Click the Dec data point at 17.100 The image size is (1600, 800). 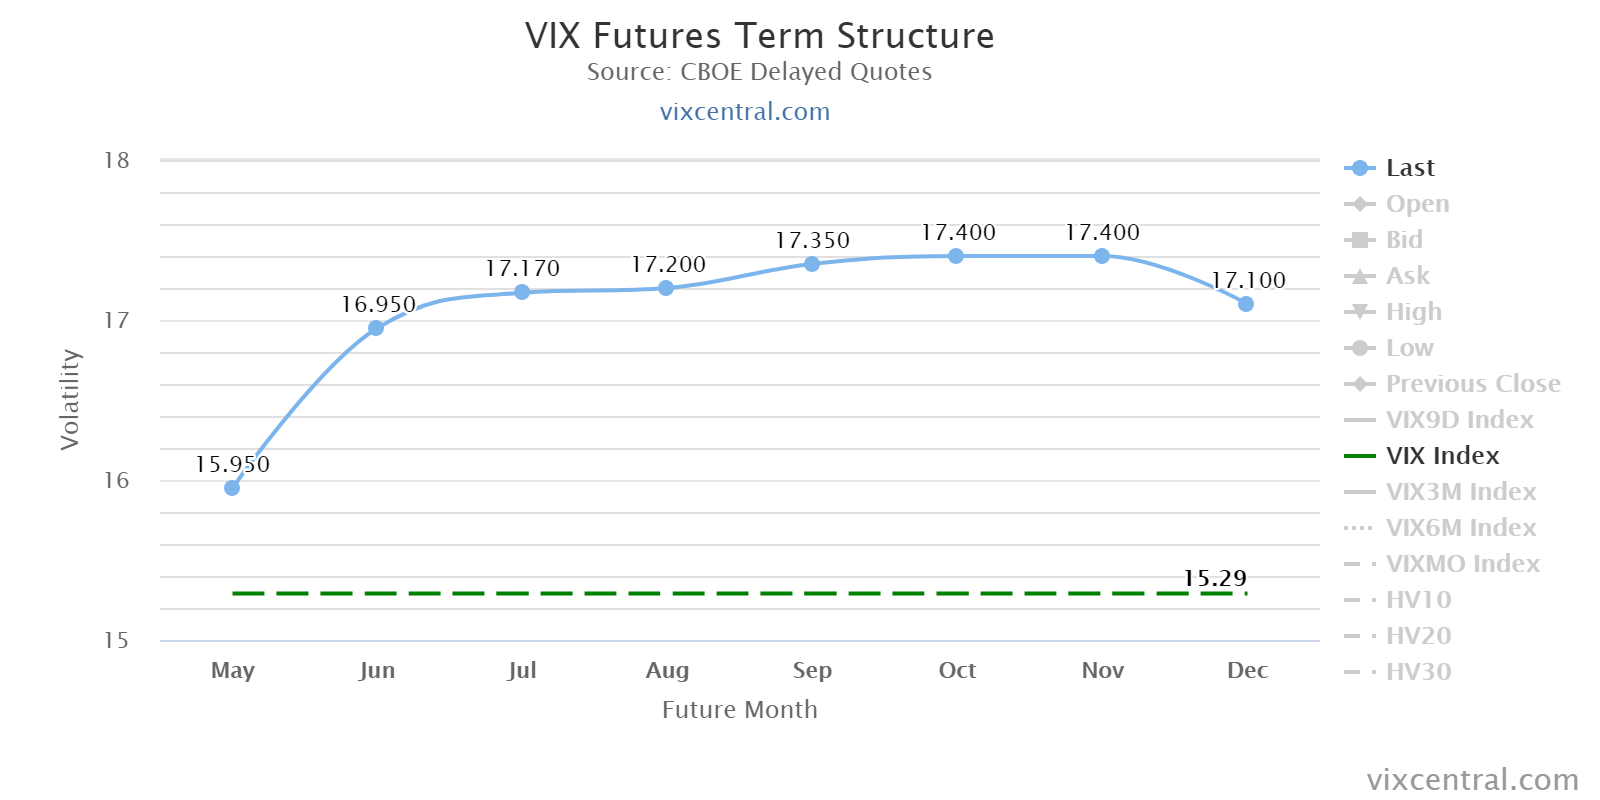(x=1246, y=304)
